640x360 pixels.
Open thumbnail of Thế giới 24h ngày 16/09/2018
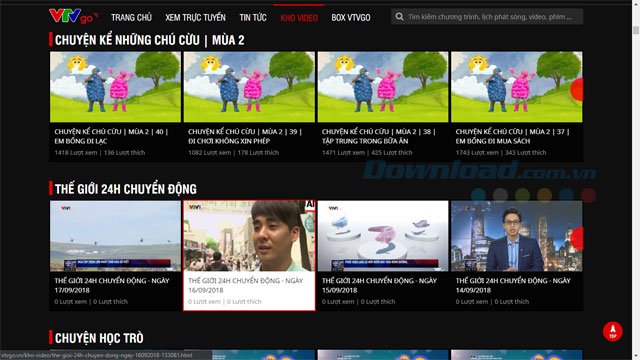click(249, 236)
